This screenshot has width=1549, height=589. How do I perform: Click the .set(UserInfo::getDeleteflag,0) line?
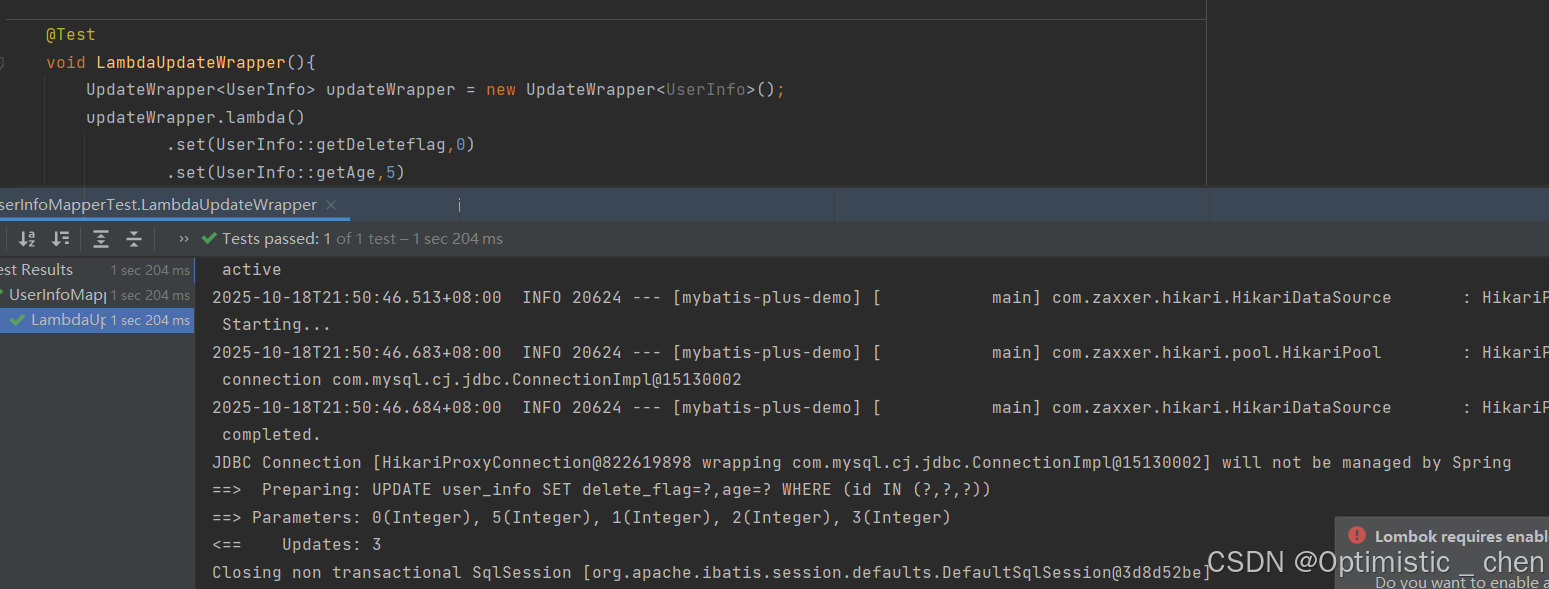click(320, 145)
